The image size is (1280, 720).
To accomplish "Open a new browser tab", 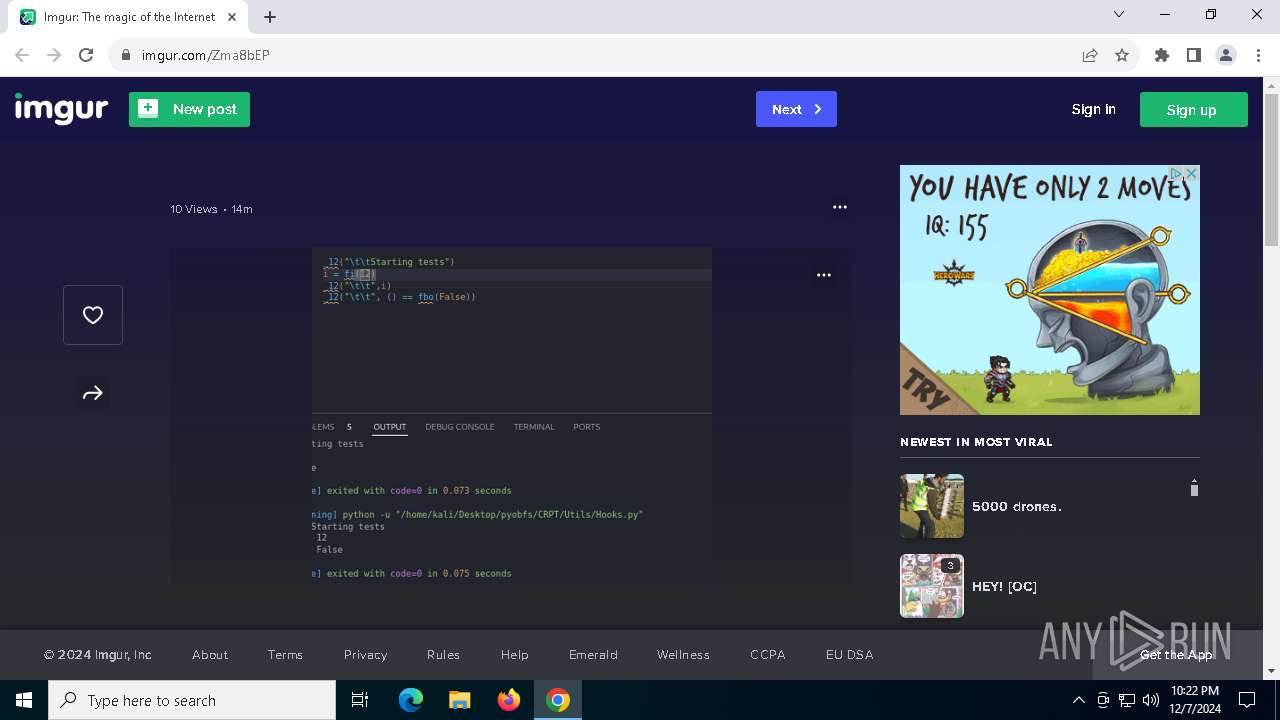I will click(270, 17).
